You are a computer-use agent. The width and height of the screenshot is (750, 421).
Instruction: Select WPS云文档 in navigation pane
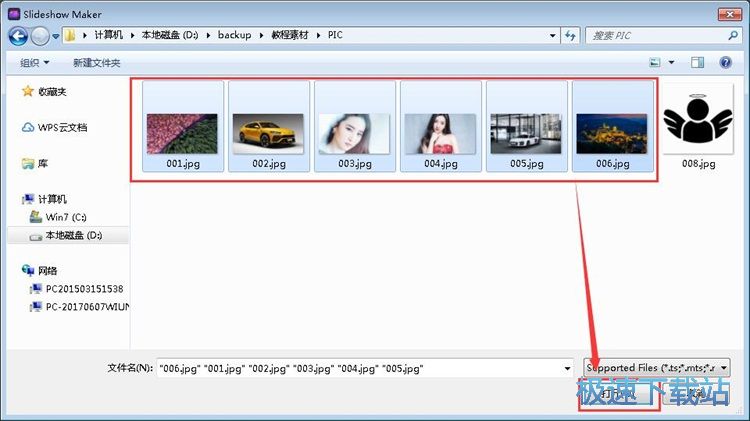tap(63, 127)
